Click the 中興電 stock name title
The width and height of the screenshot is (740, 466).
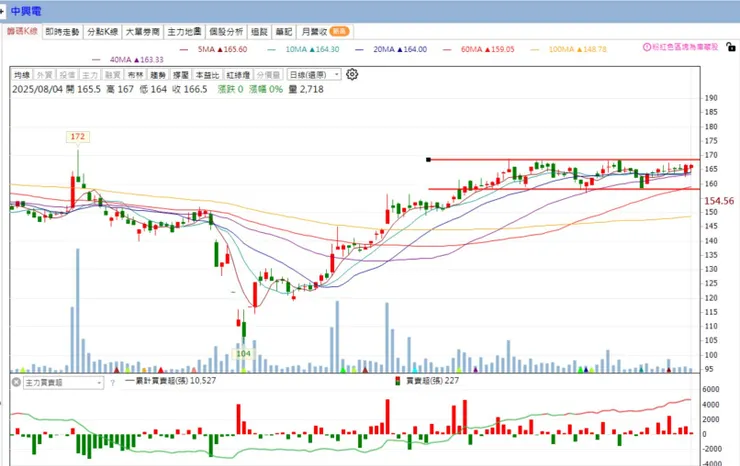26,11
